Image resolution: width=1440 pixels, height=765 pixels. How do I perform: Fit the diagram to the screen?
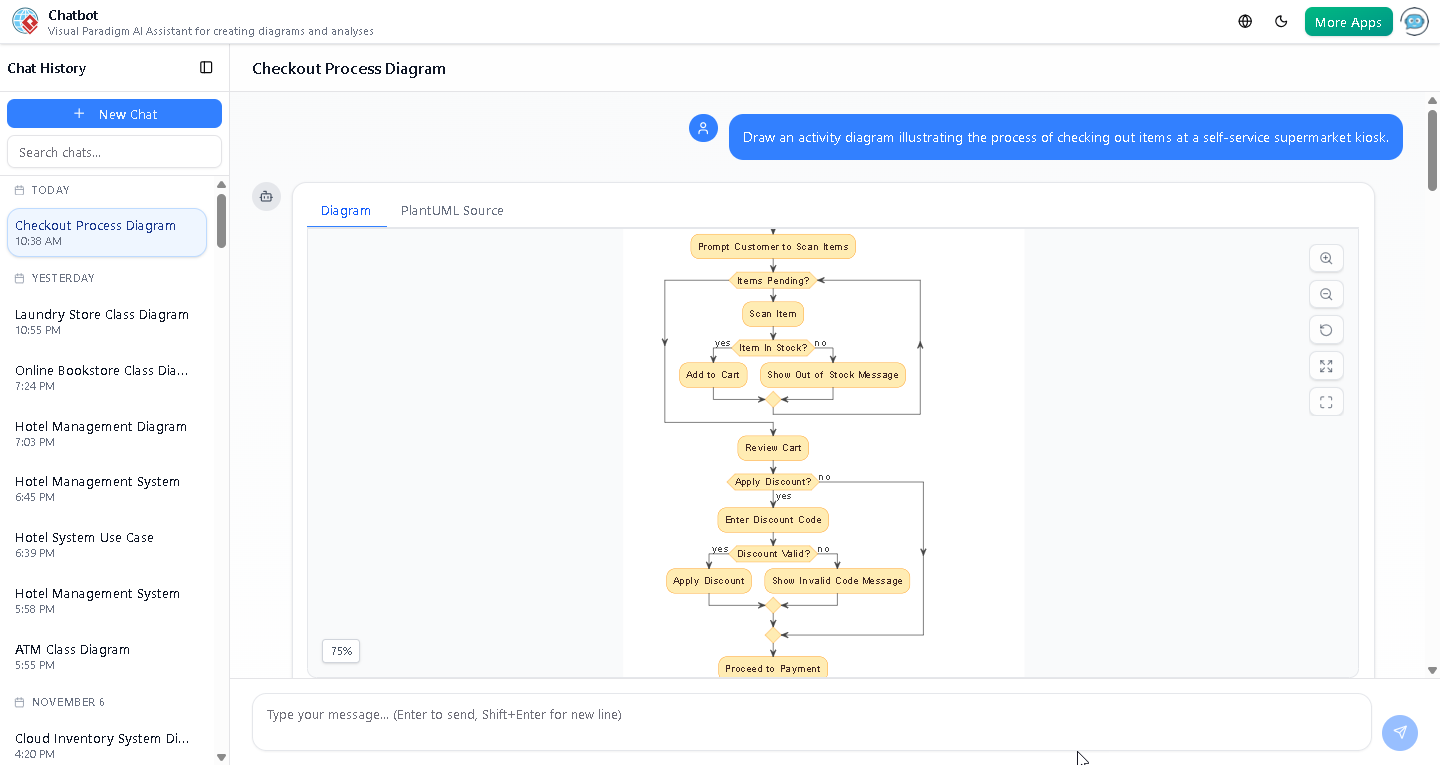[x=1326, y=366]
